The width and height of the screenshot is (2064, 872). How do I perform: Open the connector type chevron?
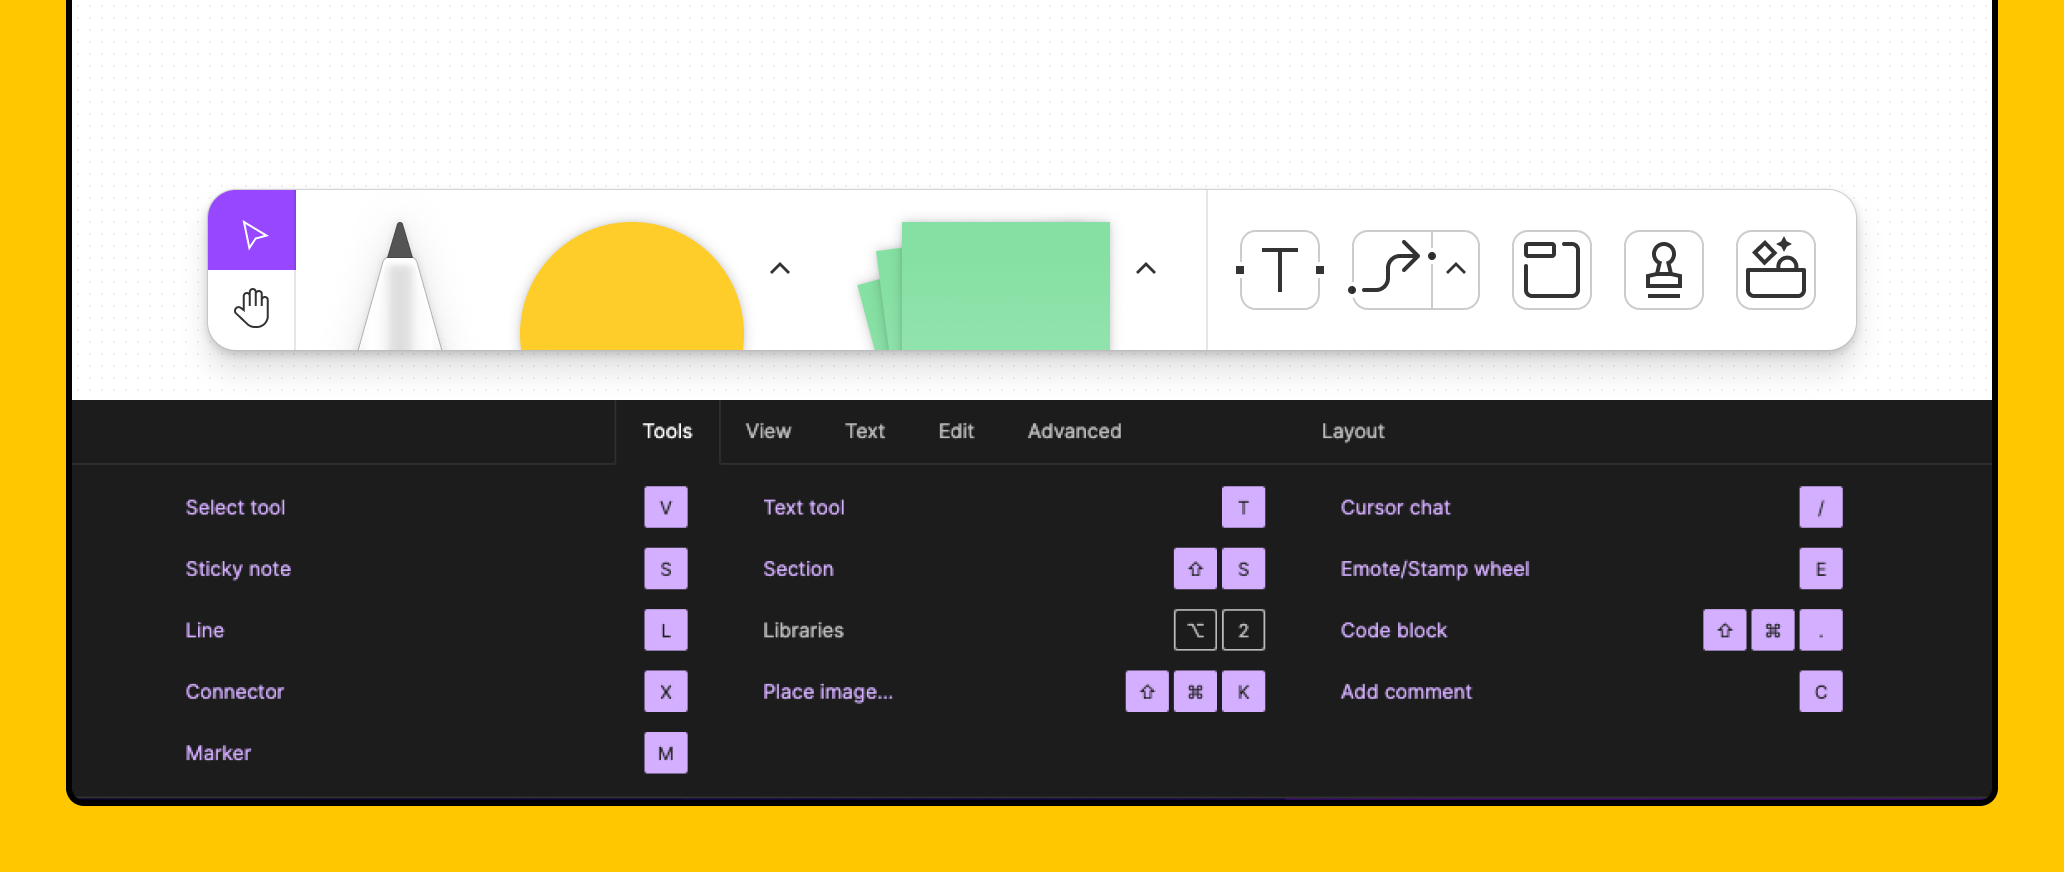pos(1456,269)
